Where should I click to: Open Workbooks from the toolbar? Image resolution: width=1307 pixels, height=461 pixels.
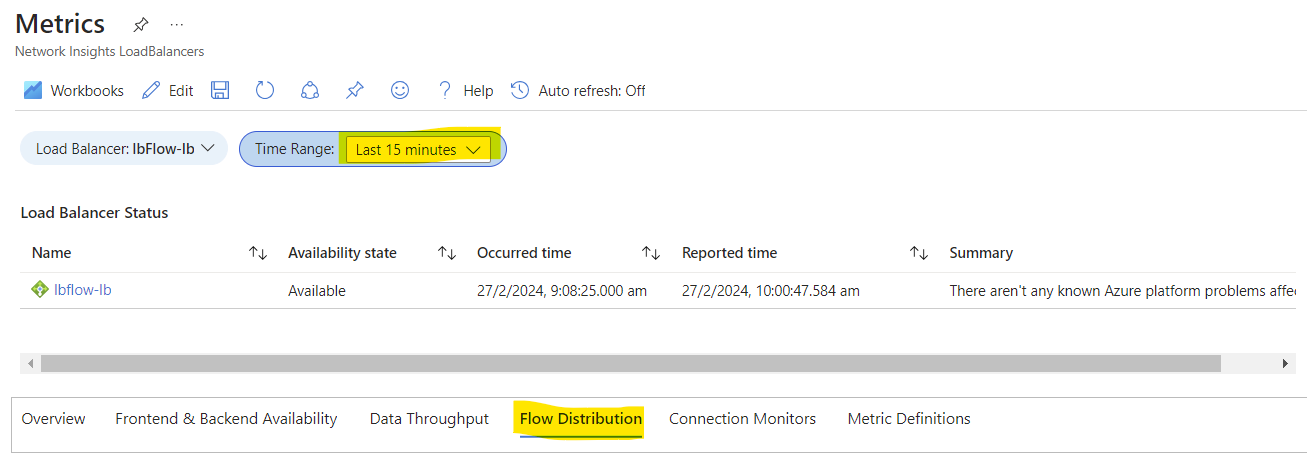point(74,90)
